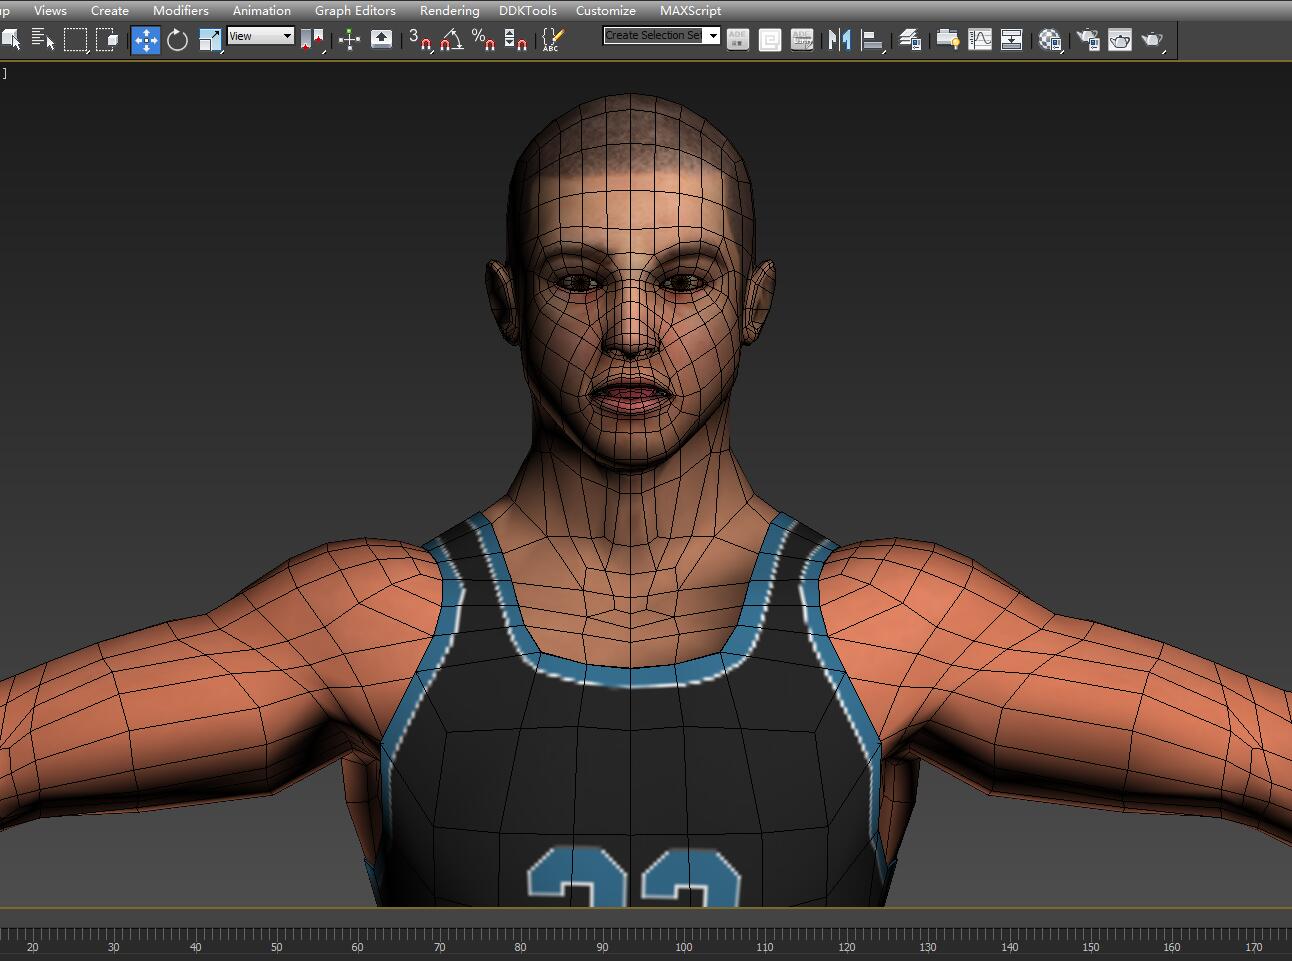Activate the Select Object tool
This screenshot has height=961, width=1292.
click(11, 40)
